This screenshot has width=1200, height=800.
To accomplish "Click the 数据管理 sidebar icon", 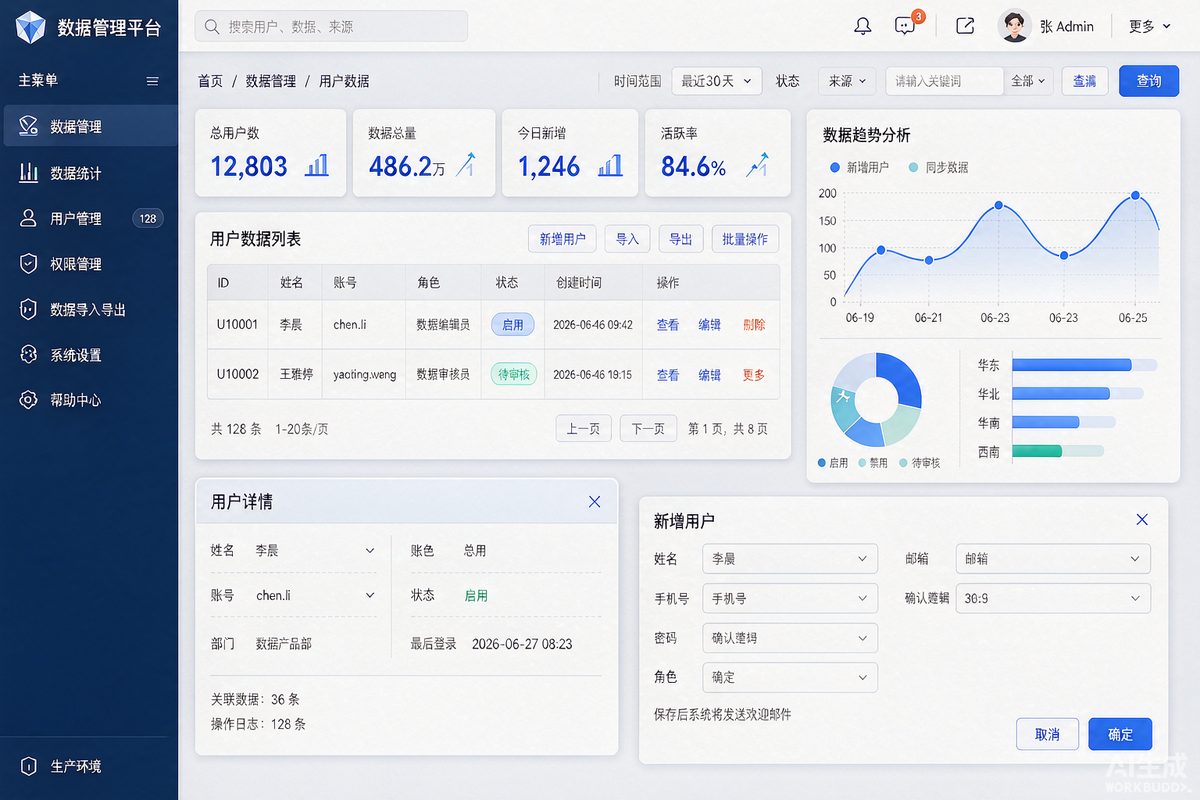I will [28, 127].
